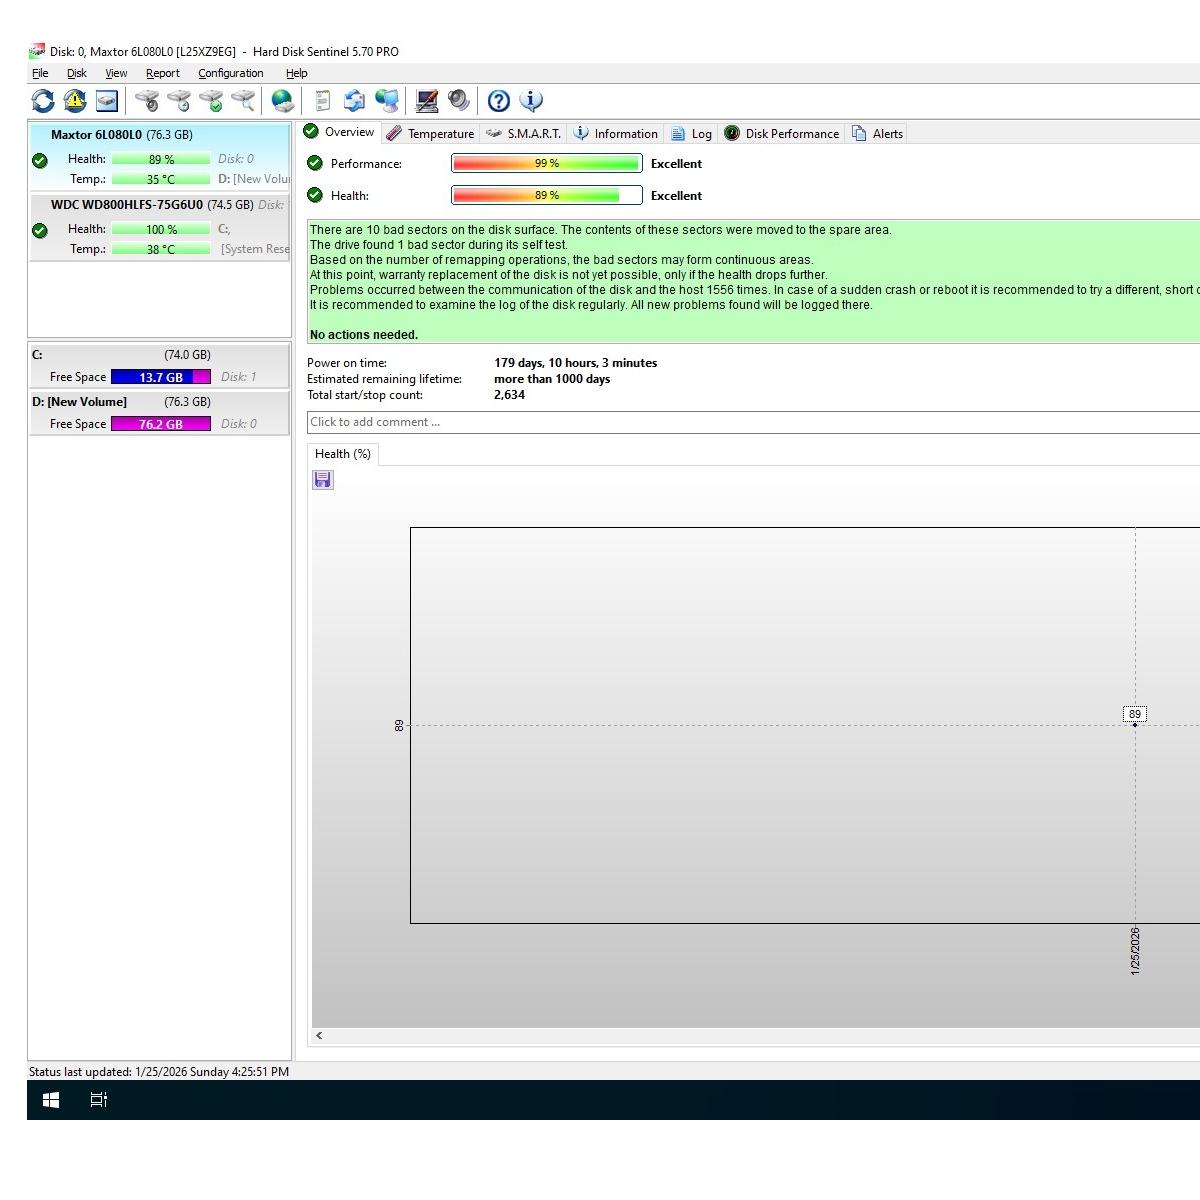The height and width of the screenshot is (1200, 1200).
Task: Click the speaker sound toolbar icon
Action: coord(459,101)
